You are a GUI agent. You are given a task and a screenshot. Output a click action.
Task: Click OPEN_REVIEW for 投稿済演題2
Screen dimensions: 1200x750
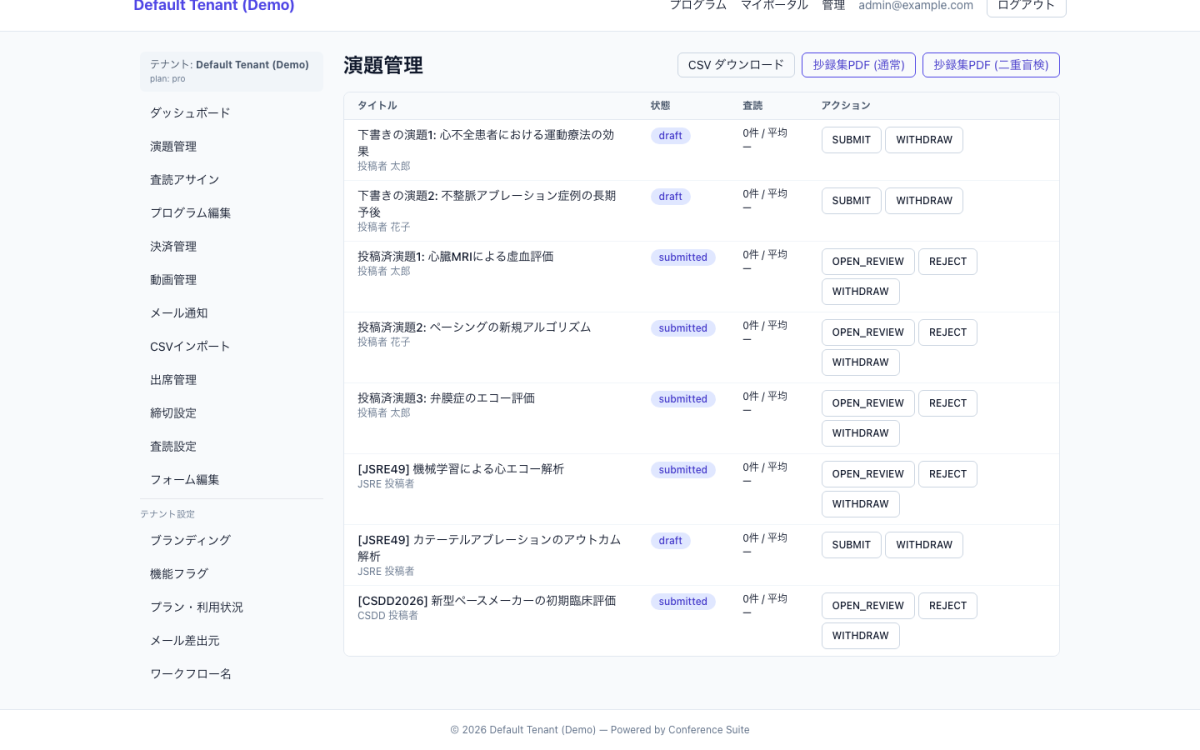pos(868,333)
